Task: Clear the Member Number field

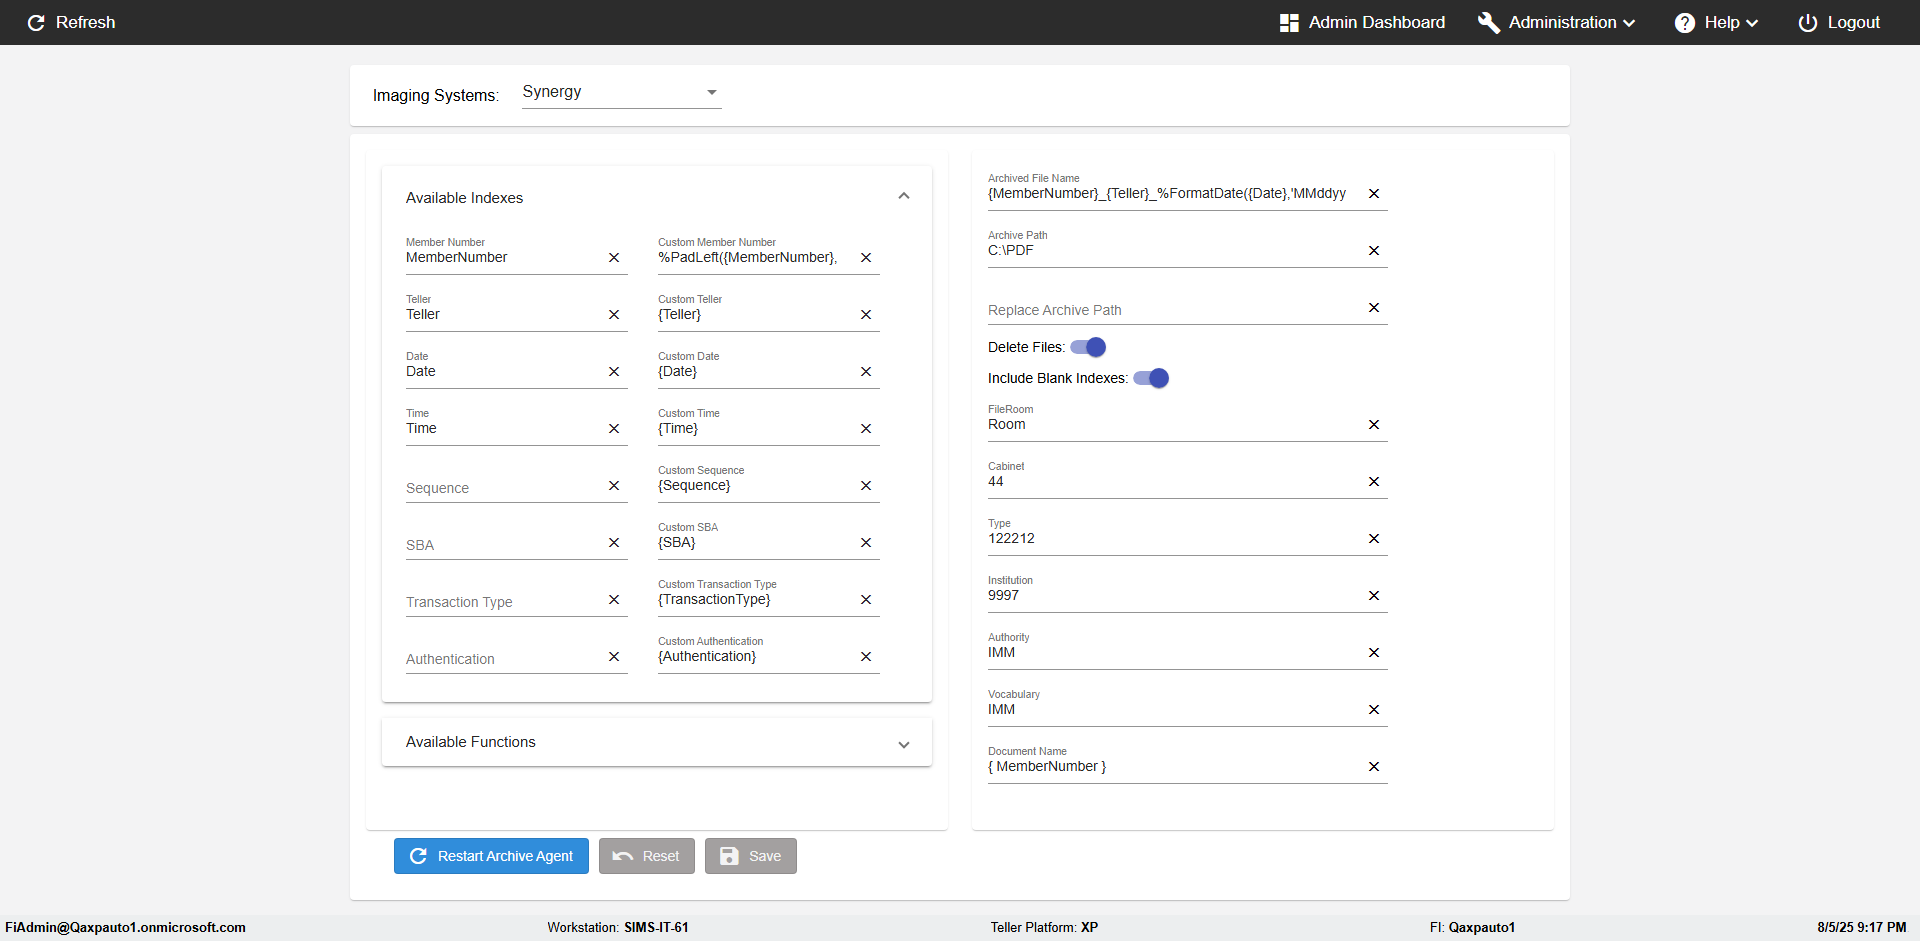Action: (x=614, y=258)
